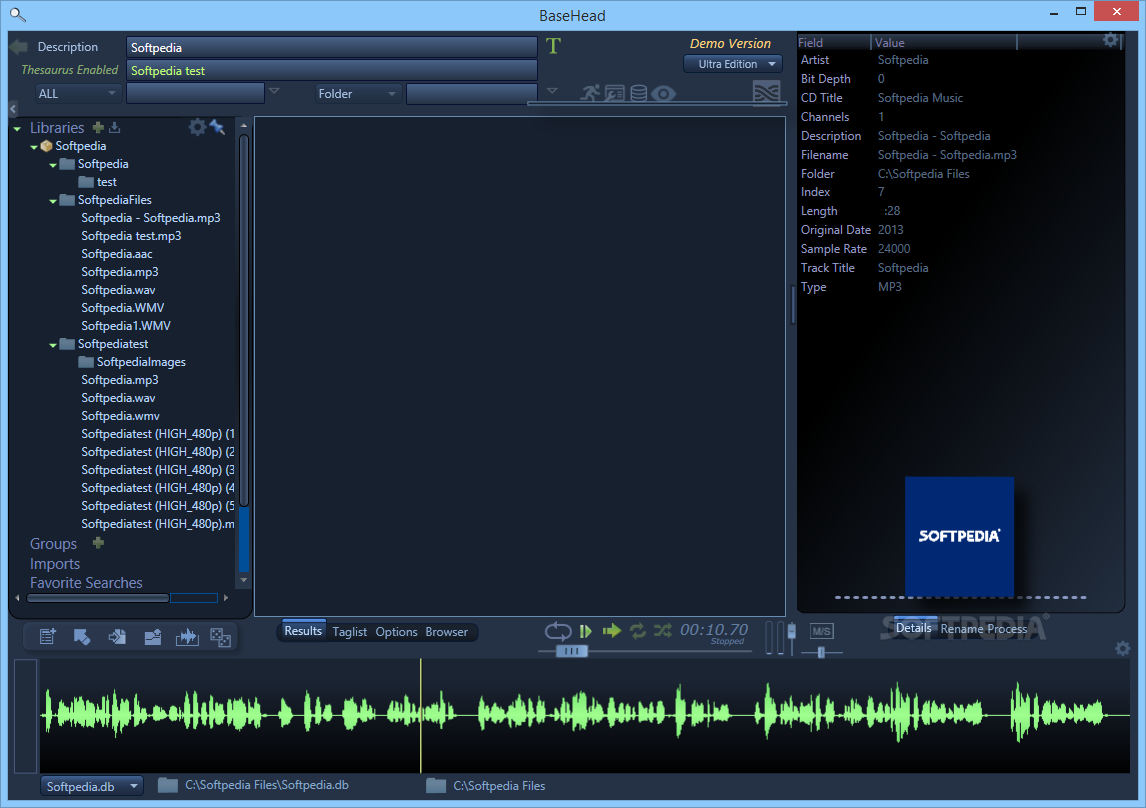The width and height of the screenshot is (1146, 808).
Task: Open Favorite Searches
Action: coord(86,583)
